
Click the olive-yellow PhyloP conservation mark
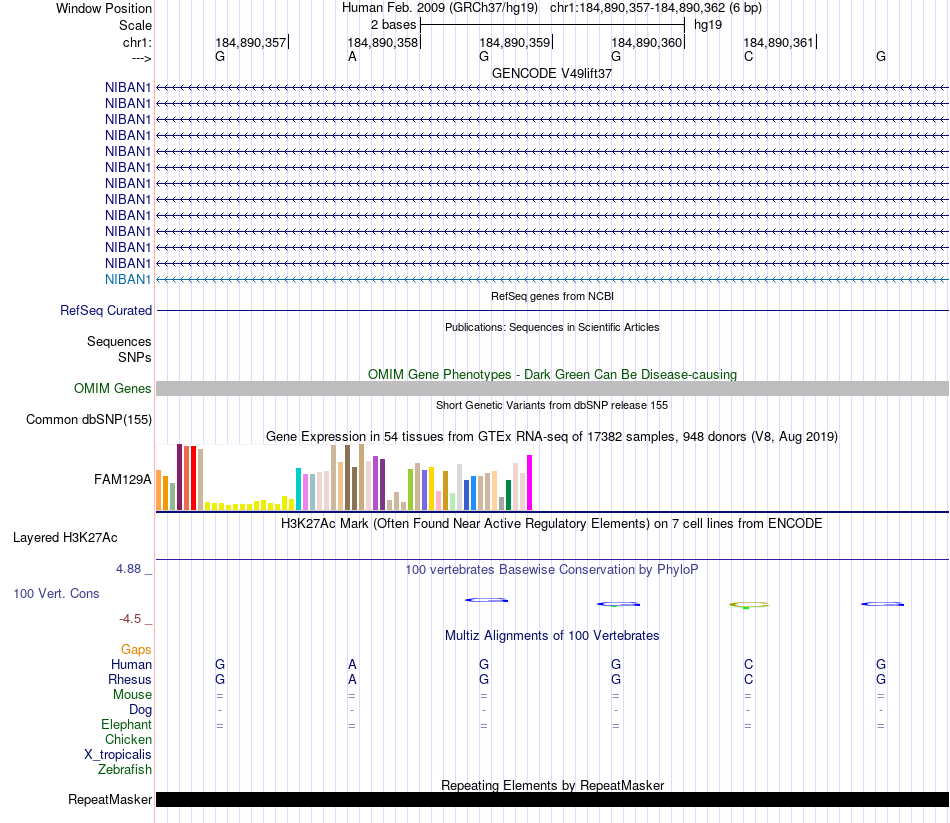pyautogui.click(x=749, y=605)
